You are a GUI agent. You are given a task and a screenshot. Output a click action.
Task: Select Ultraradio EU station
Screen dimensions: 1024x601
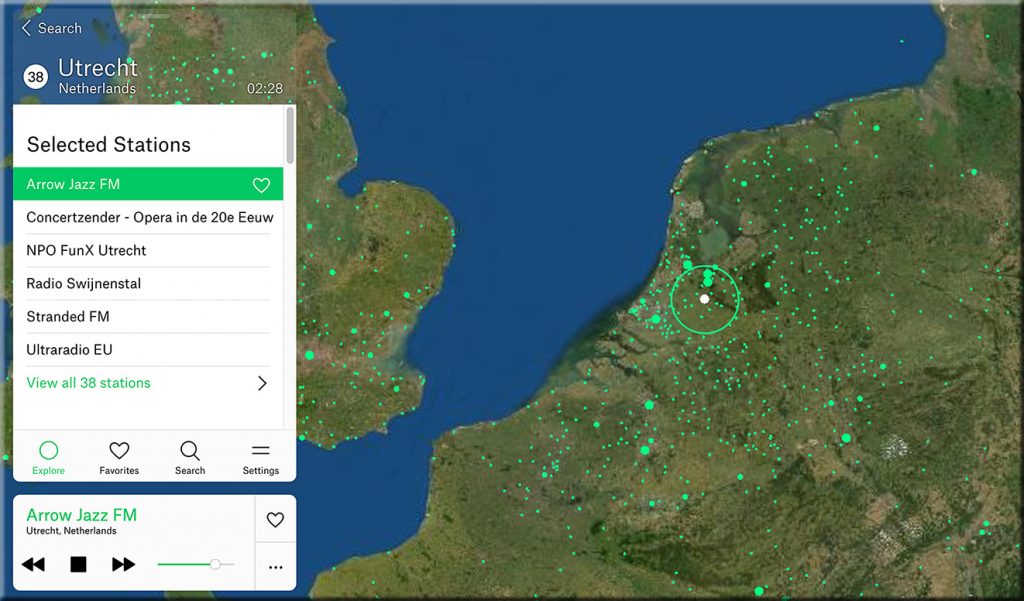pyautogui.click(x=69, y=349)
